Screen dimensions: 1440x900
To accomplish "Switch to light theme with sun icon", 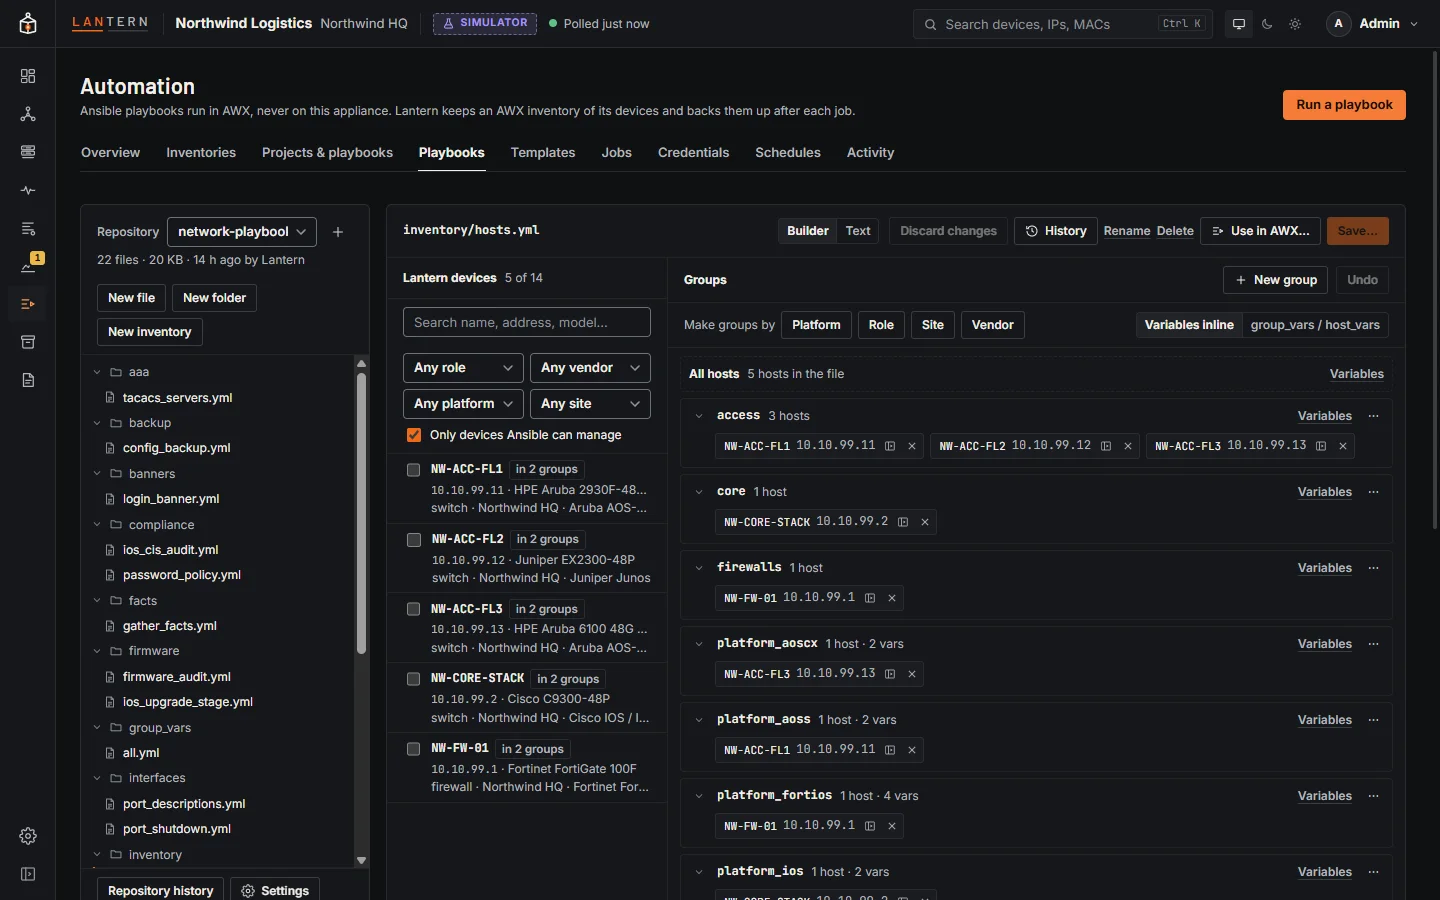I will coord(1295,24).
